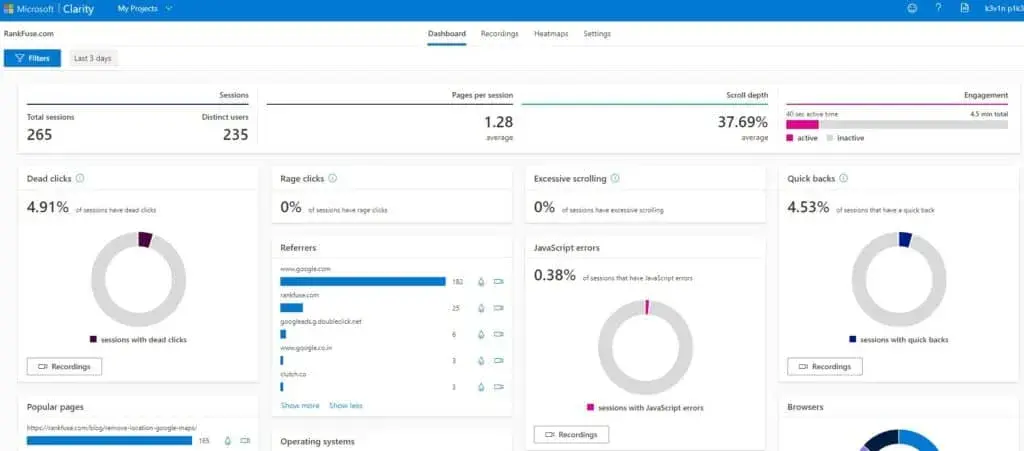Click the www.google.com referrer bar
Screen dimensions: 1024x451
363,281
